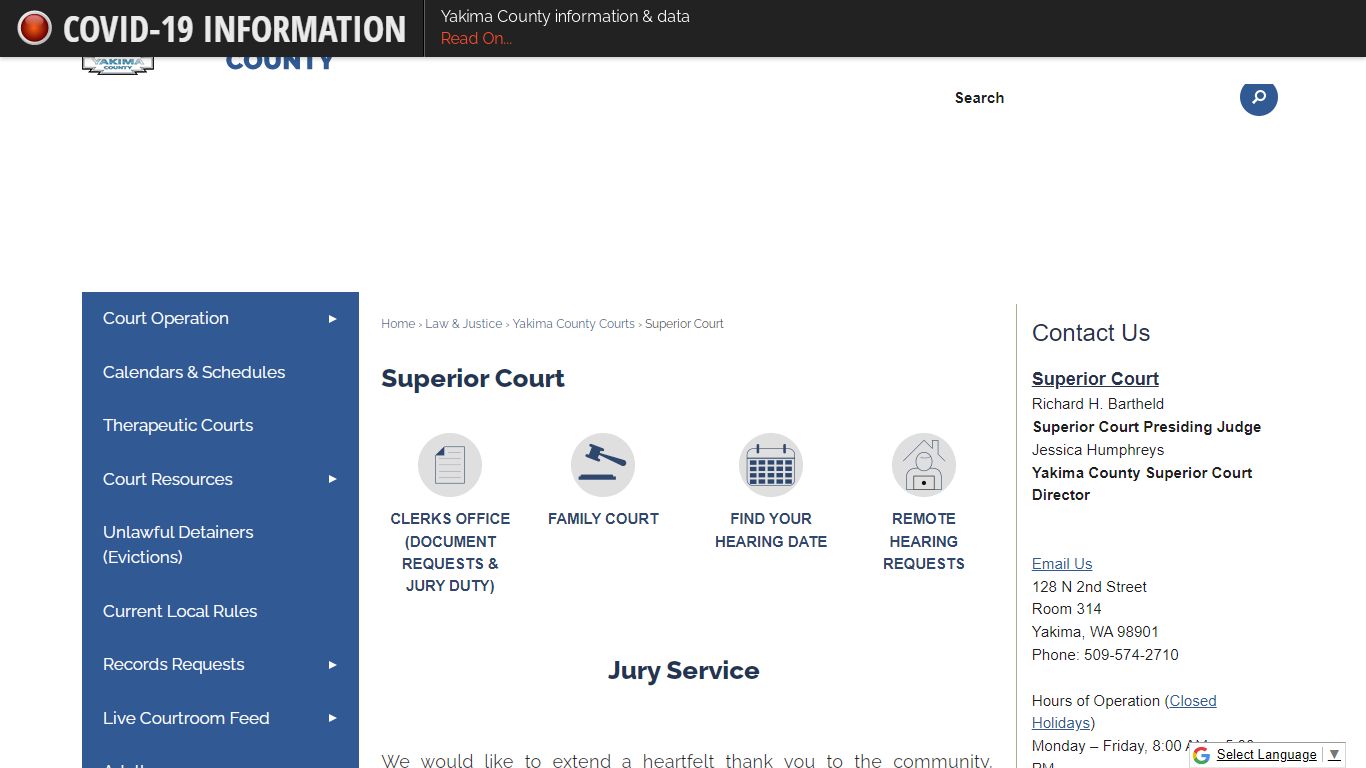Open the Remote Hearing Requests house icon

pos(924,465)
